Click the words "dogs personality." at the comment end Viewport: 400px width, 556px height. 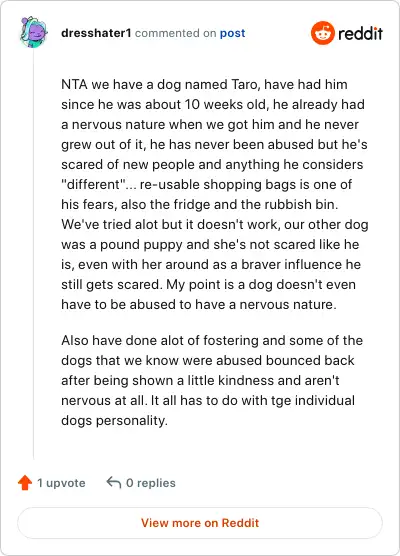pyautogui.click(x=114, y=421)
